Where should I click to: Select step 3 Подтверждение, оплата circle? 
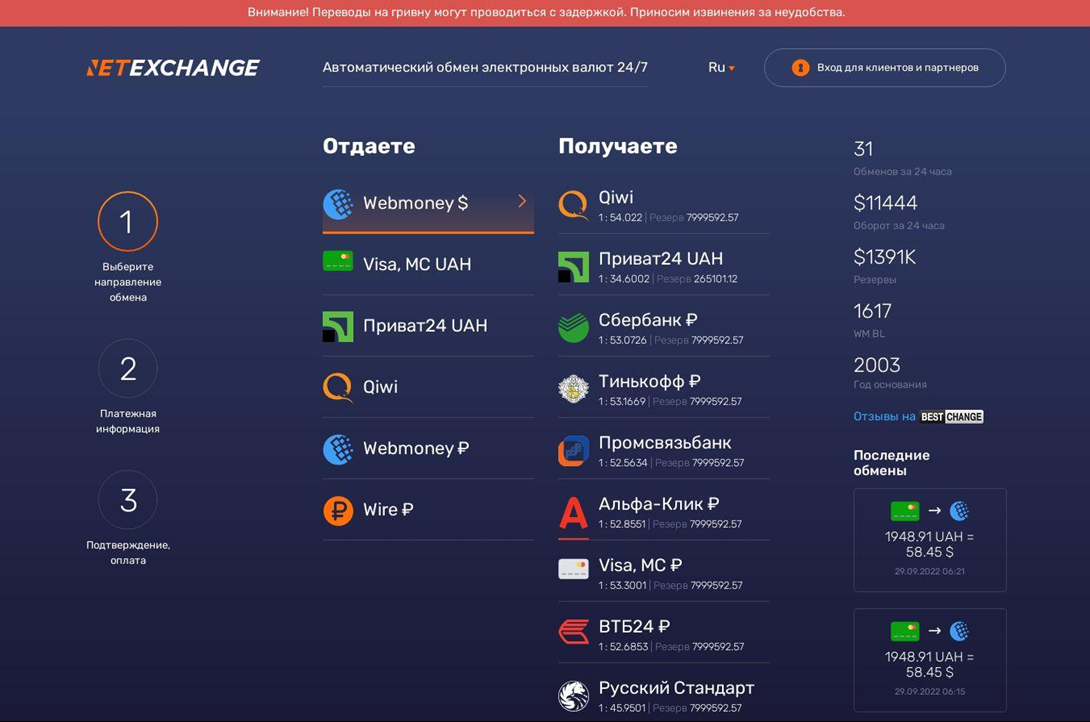(127, 500)
